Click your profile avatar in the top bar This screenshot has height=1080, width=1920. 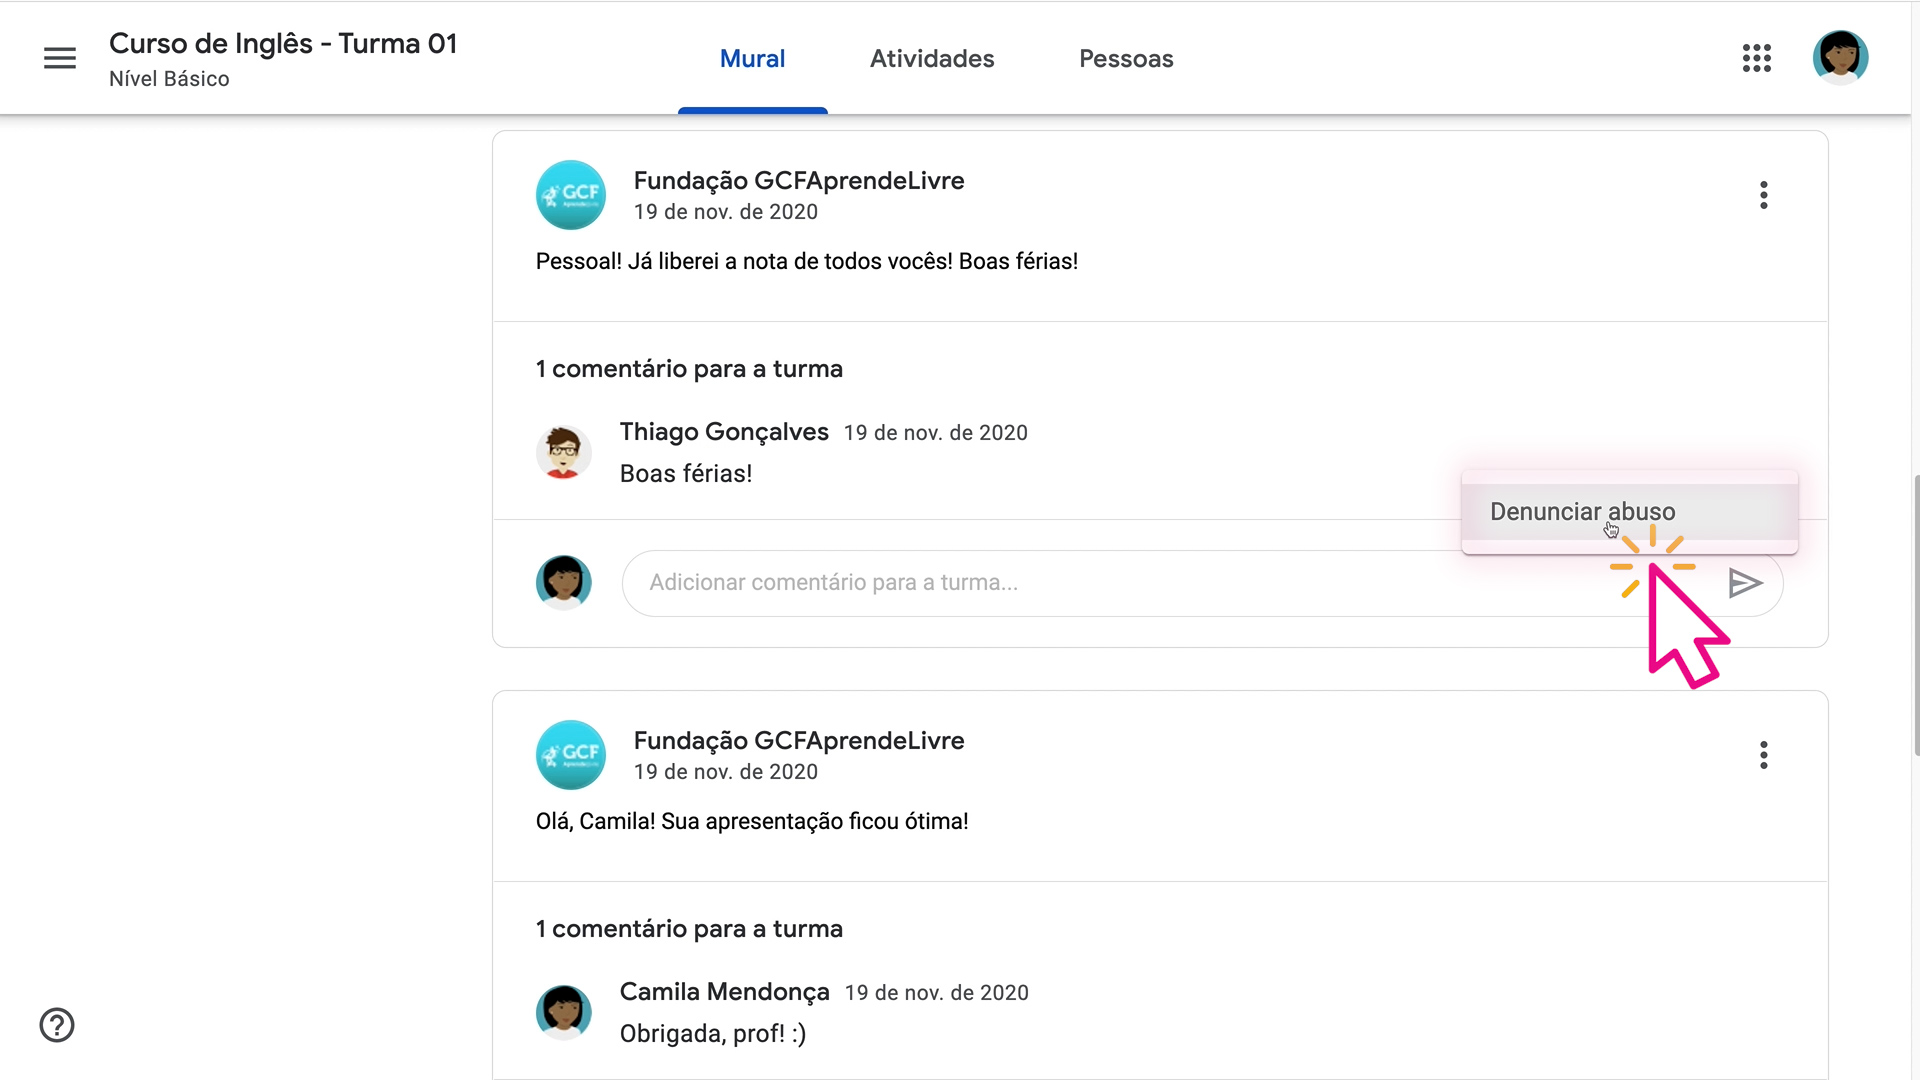[1841, 57]
